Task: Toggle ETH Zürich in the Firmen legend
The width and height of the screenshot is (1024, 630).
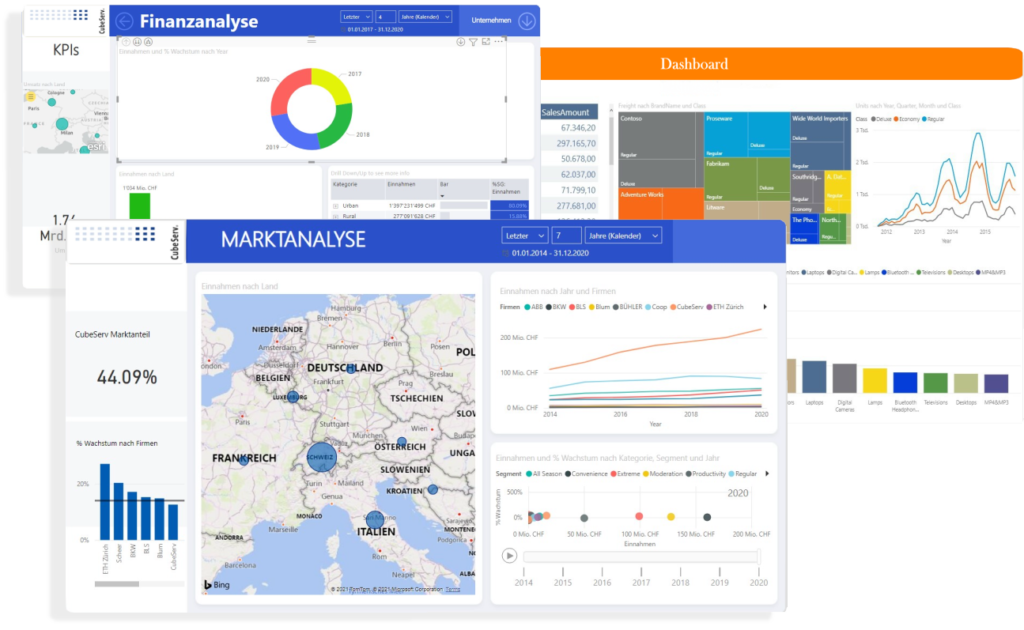Action: [x=724, y=307]
